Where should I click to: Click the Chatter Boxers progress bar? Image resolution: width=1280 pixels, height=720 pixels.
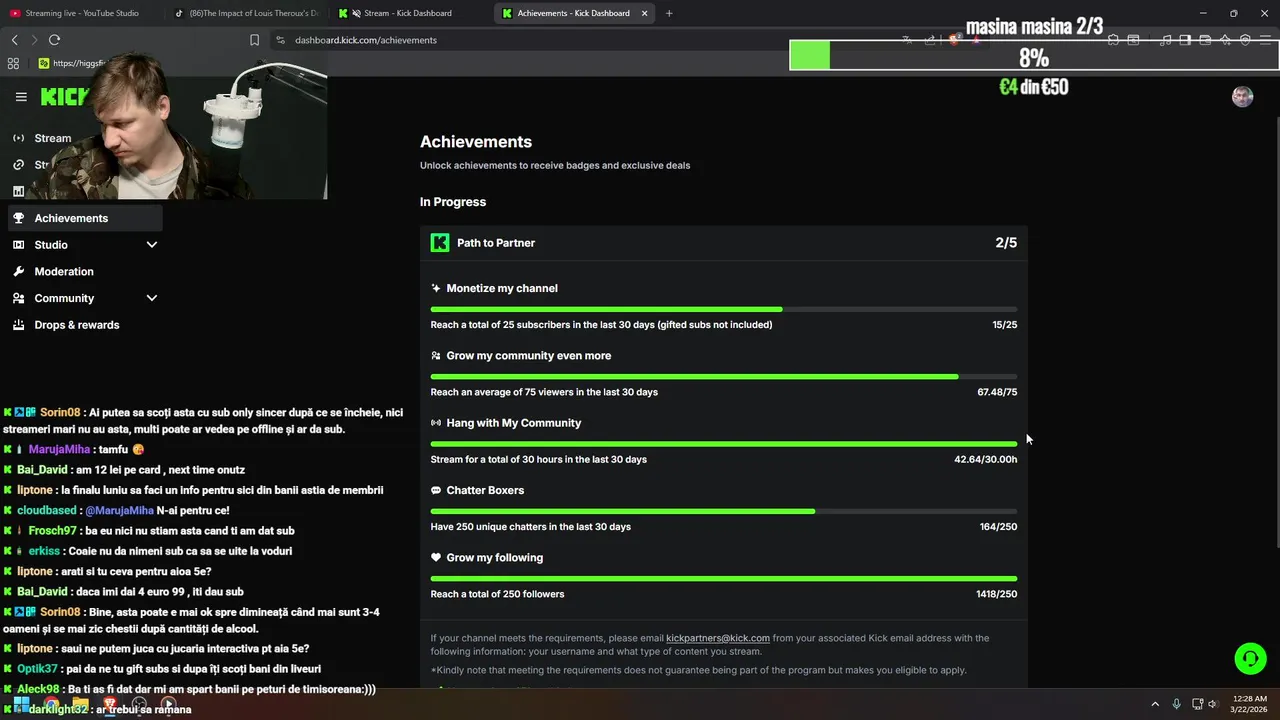pos(724,511)
